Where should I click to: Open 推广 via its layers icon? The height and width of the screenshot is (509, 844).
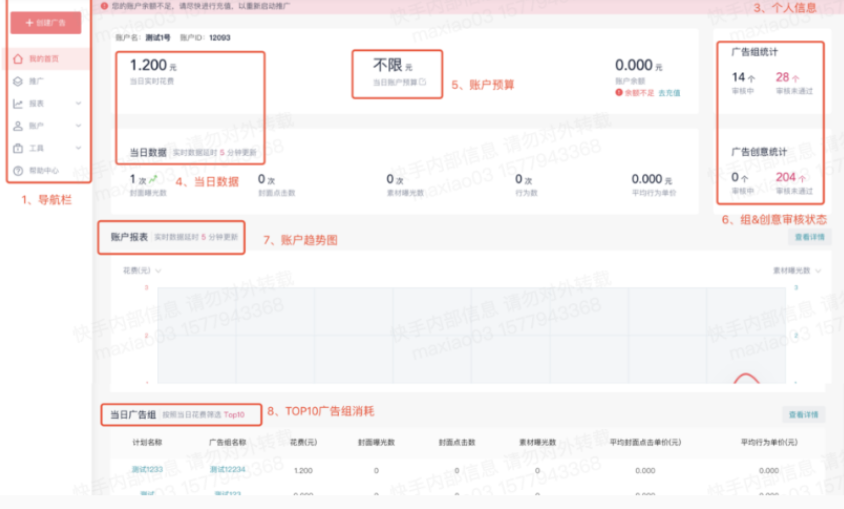pyautogui.click(x=18, y=81)
